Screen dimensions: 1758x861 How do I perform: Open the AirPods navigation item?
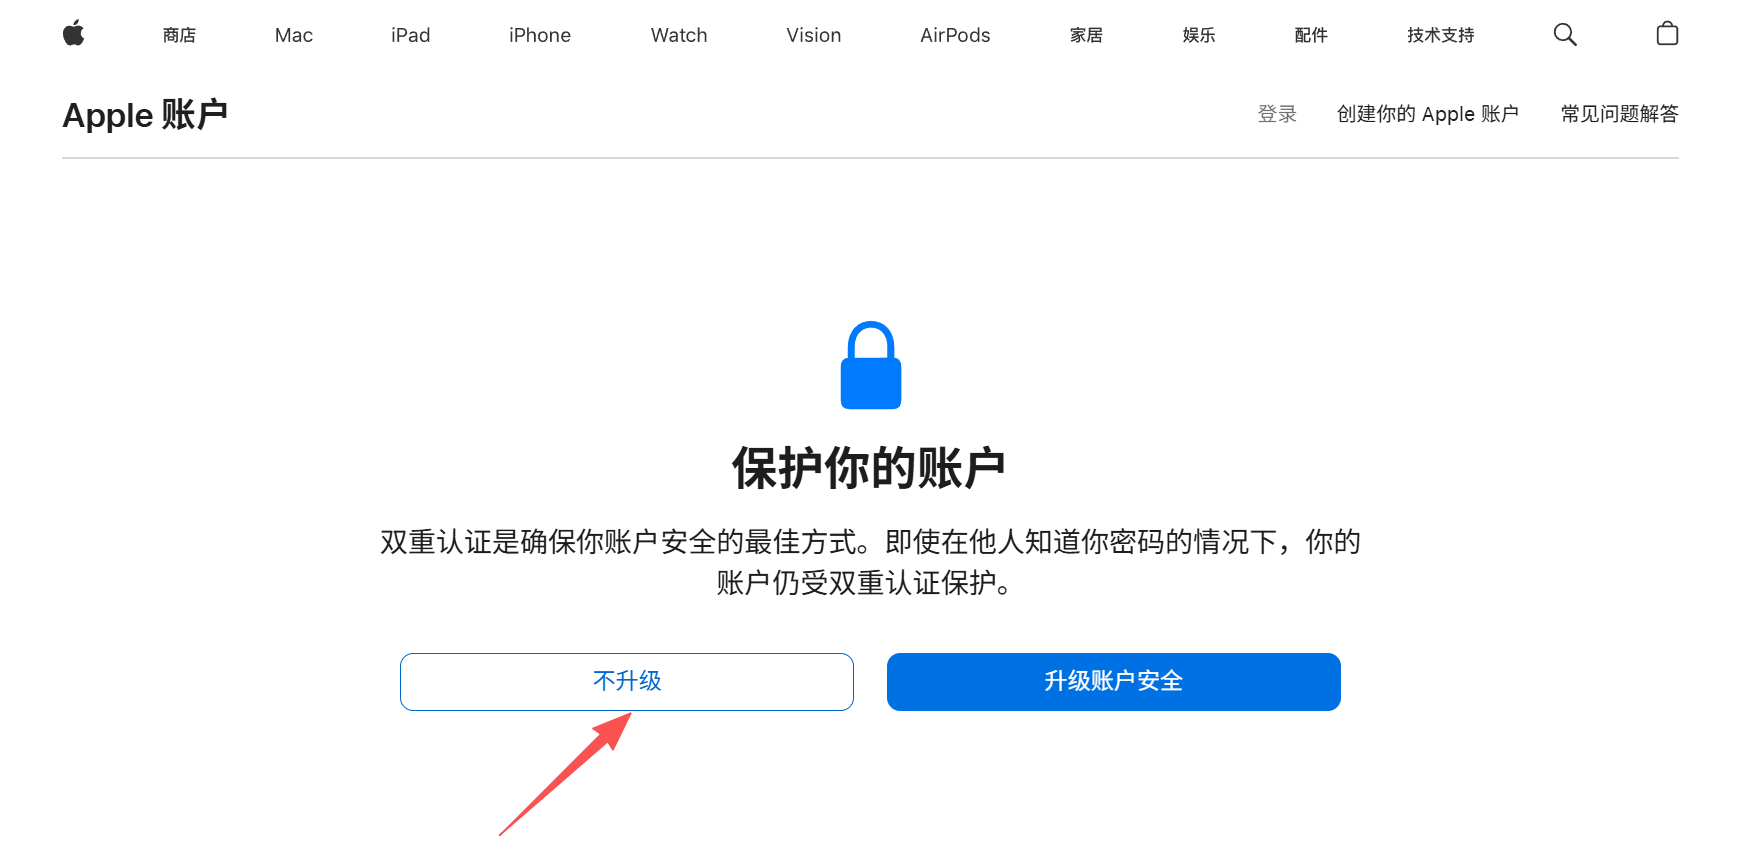(x=955, y=35)
